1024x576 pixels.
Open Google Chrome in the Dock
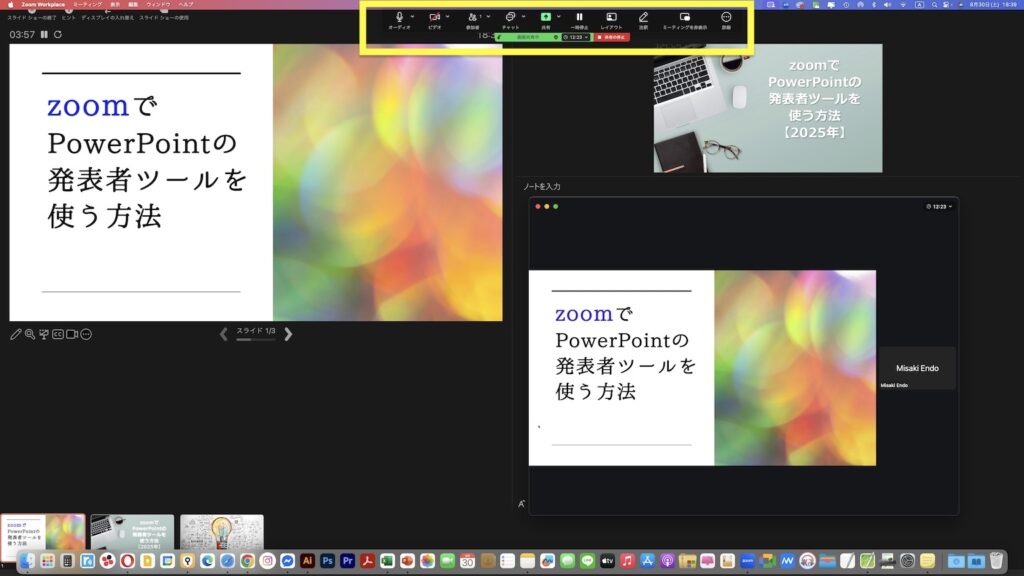[247, 560]
